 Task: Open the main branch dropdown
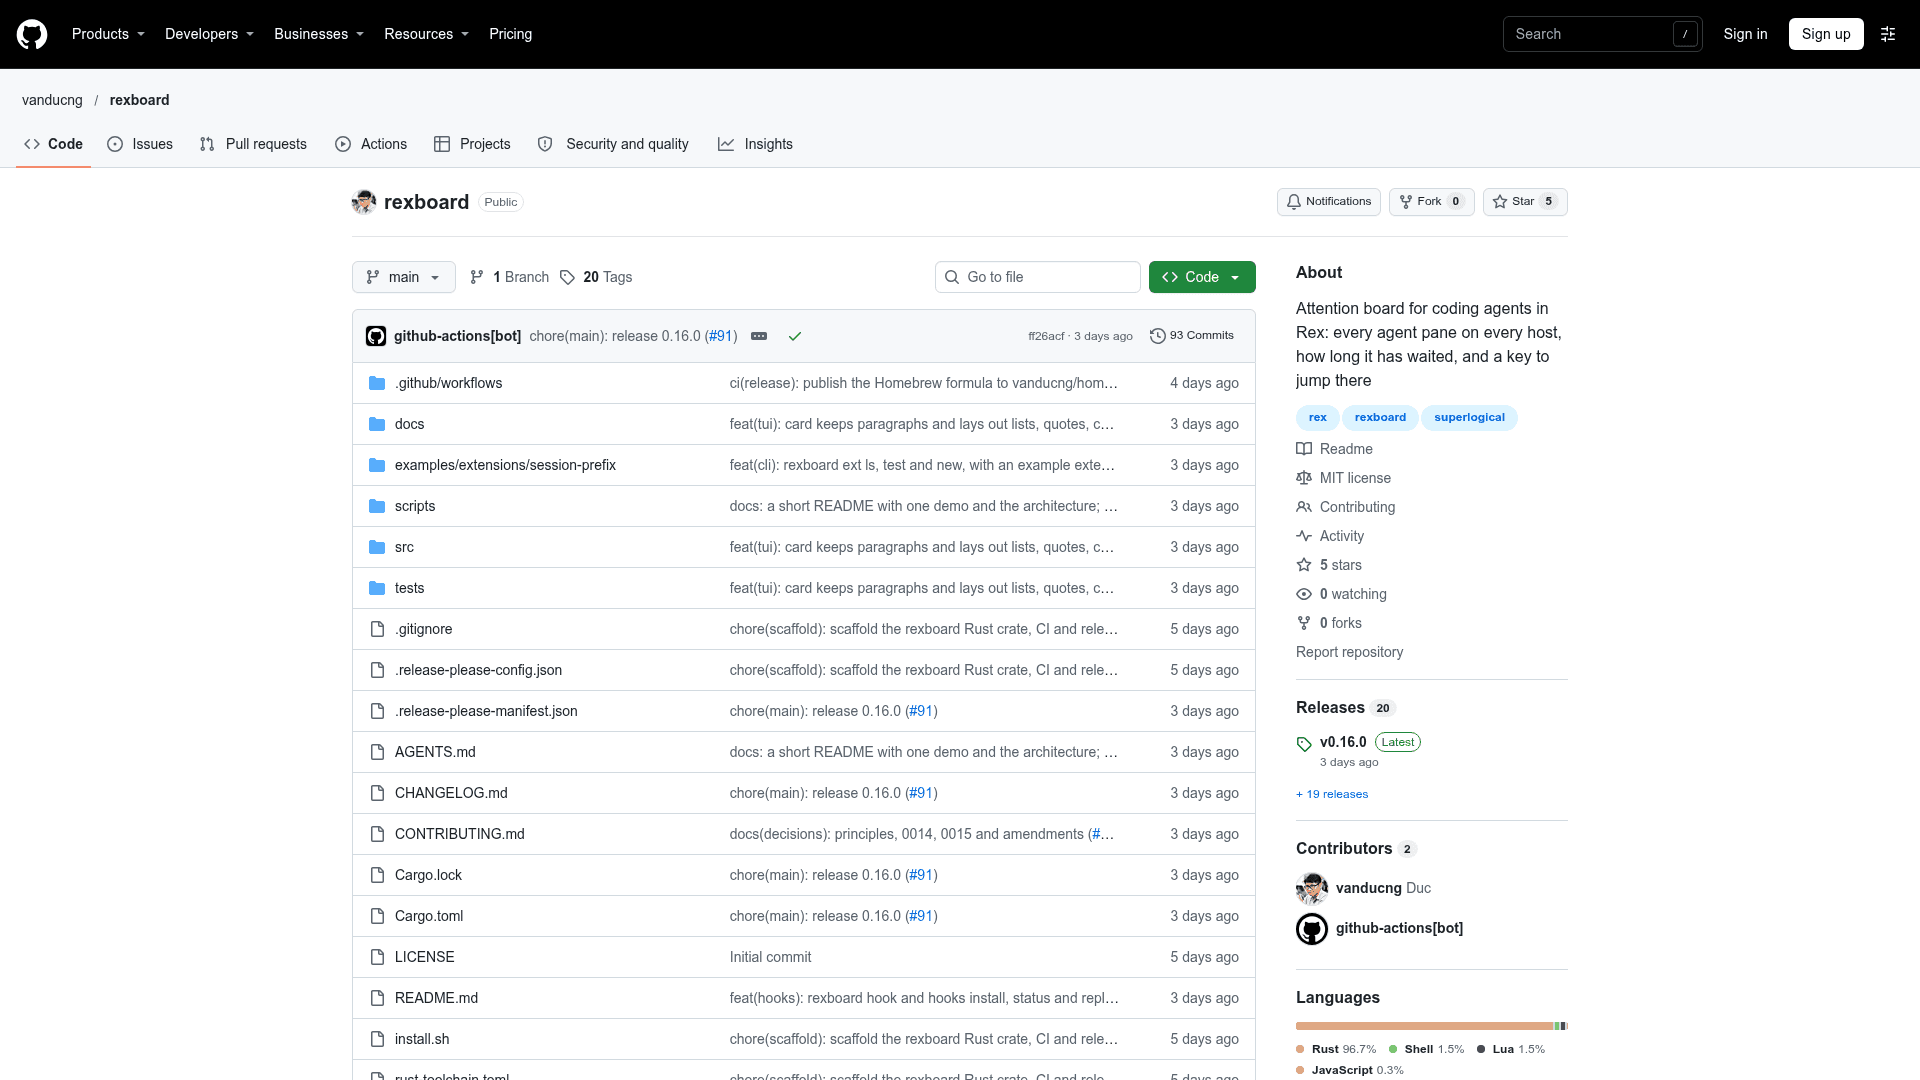[404, 277]
